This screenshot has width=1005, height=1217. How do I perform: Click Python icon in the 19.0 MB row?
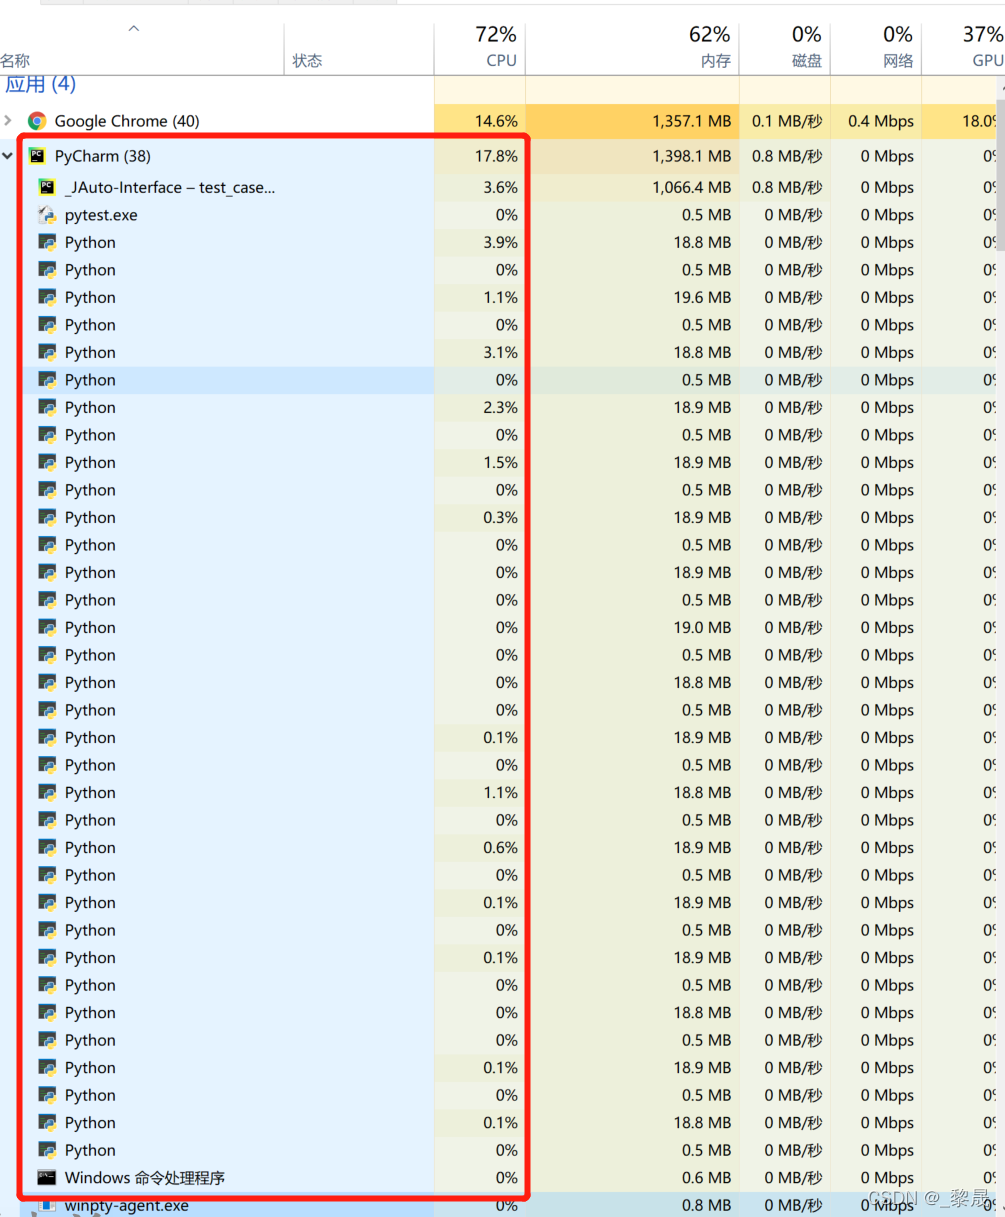[46, 627]
